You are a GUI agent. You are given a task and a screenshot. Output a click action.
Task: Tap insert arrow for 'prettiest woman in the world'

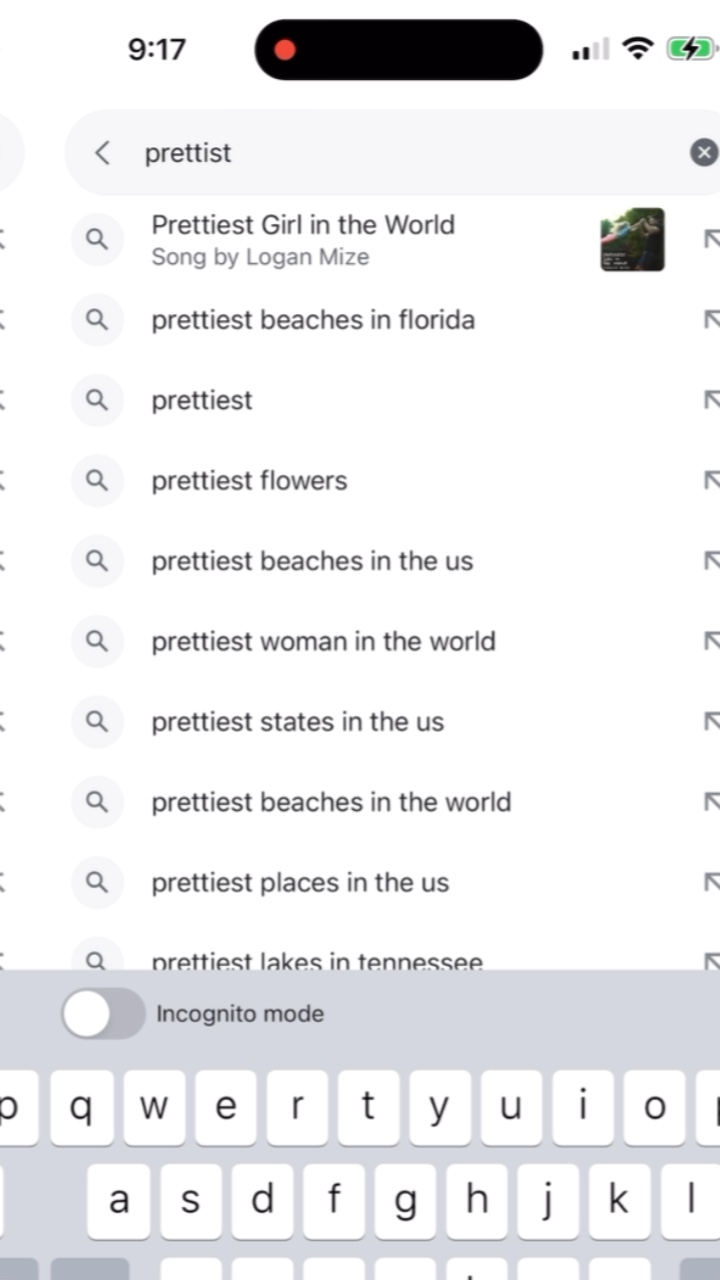pyautogui.click(x=712, y=641)
